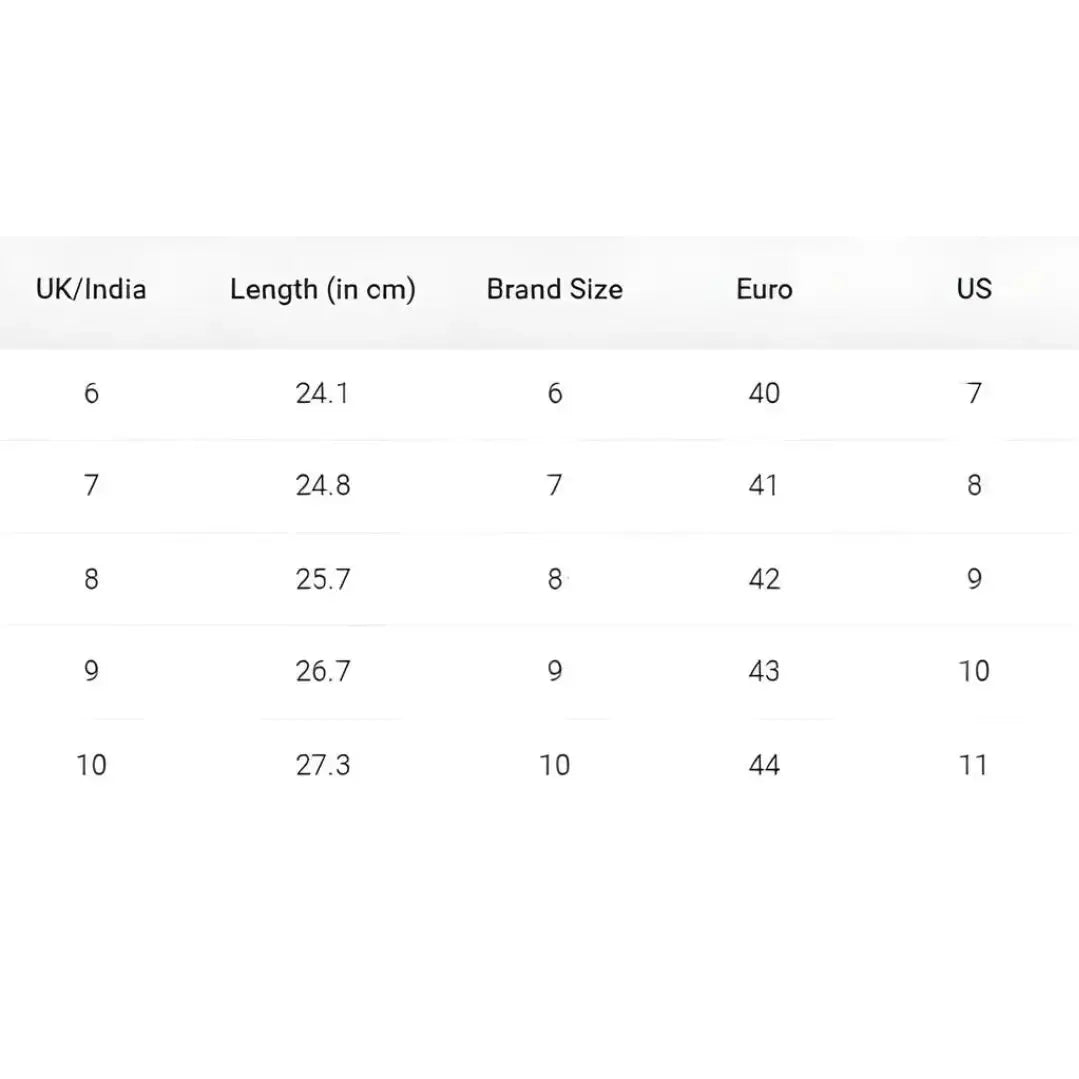The height and width of the screenshot is (1079, 1079).
Task: Select length value 26.7
Action: click(322, 671)
